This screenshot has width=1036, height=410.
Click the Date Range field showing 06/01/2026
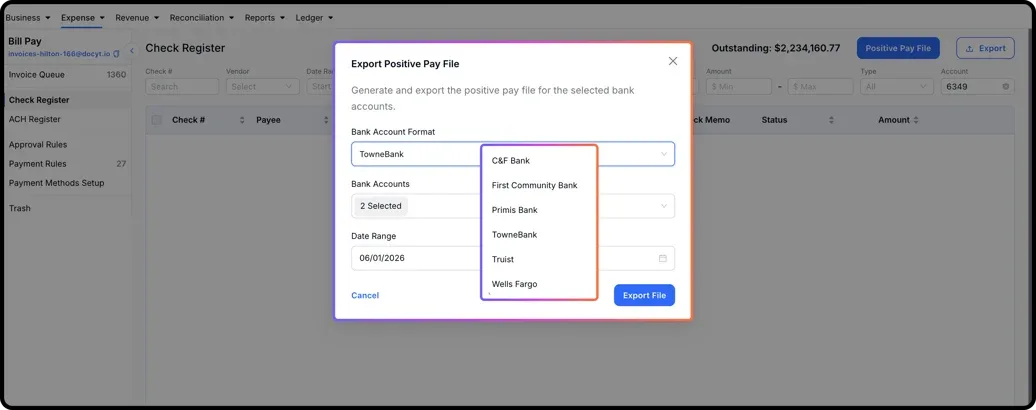point(513,258)
